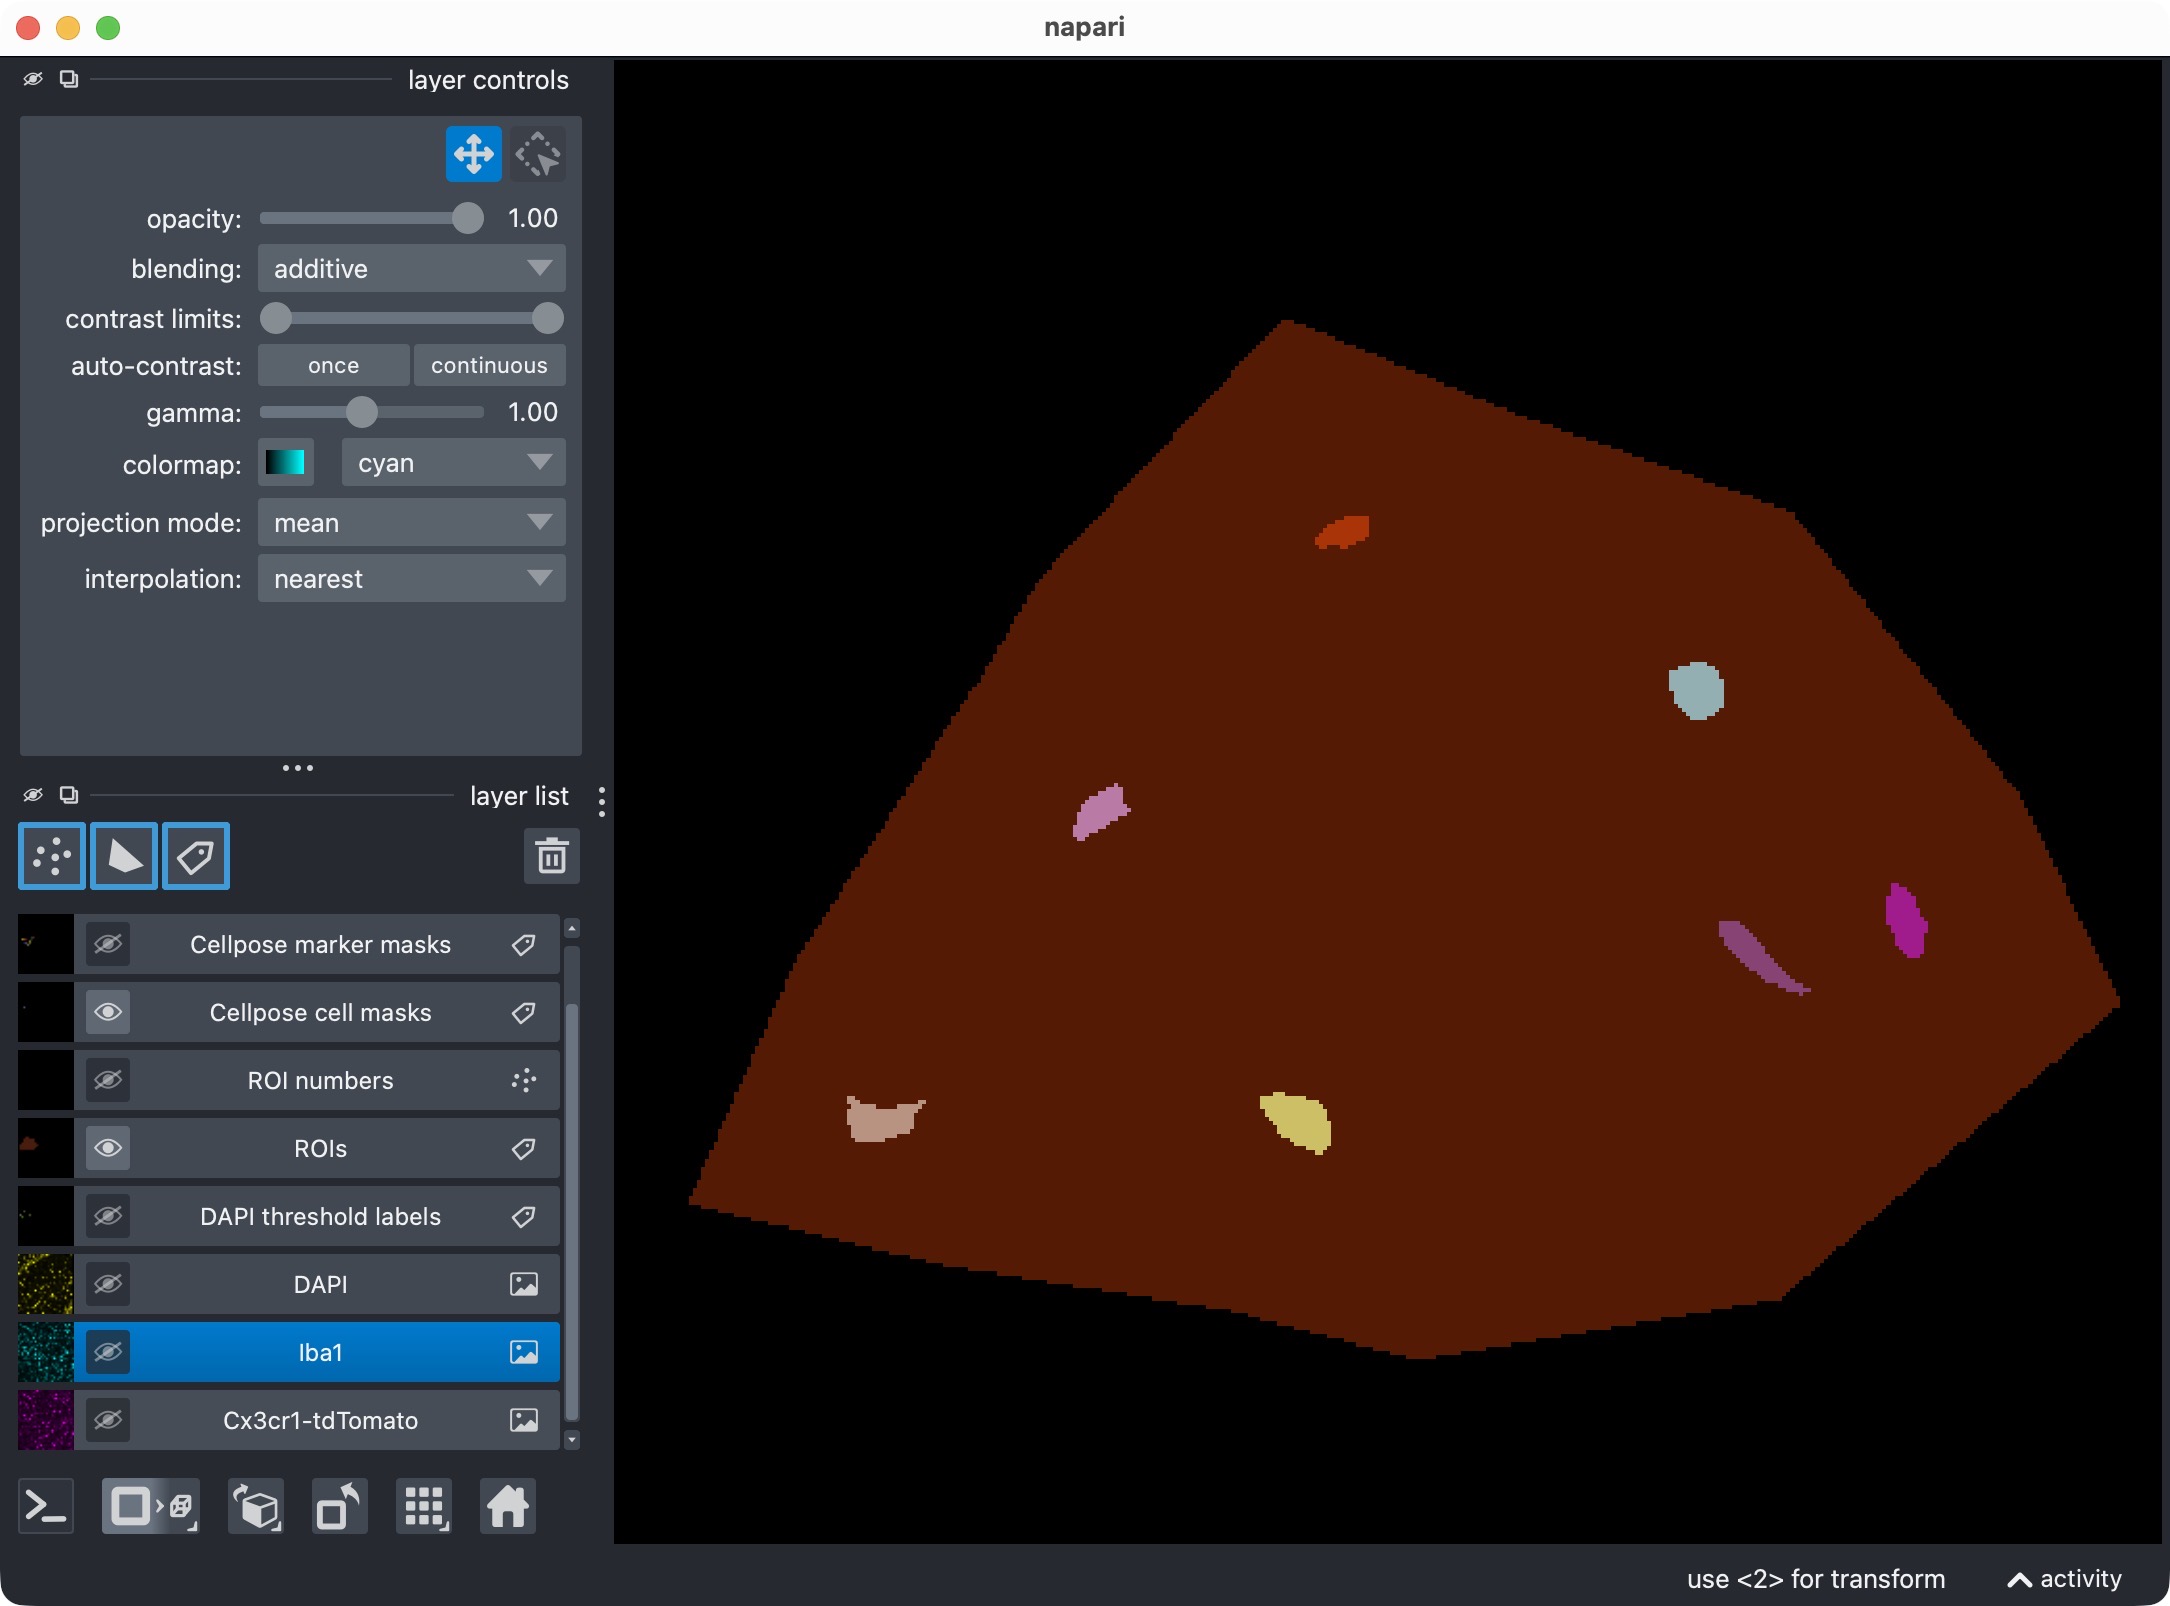The height and width of the screenshot is (1606, 2170).
Task: Create a new points layer
Action: (52, 856)
